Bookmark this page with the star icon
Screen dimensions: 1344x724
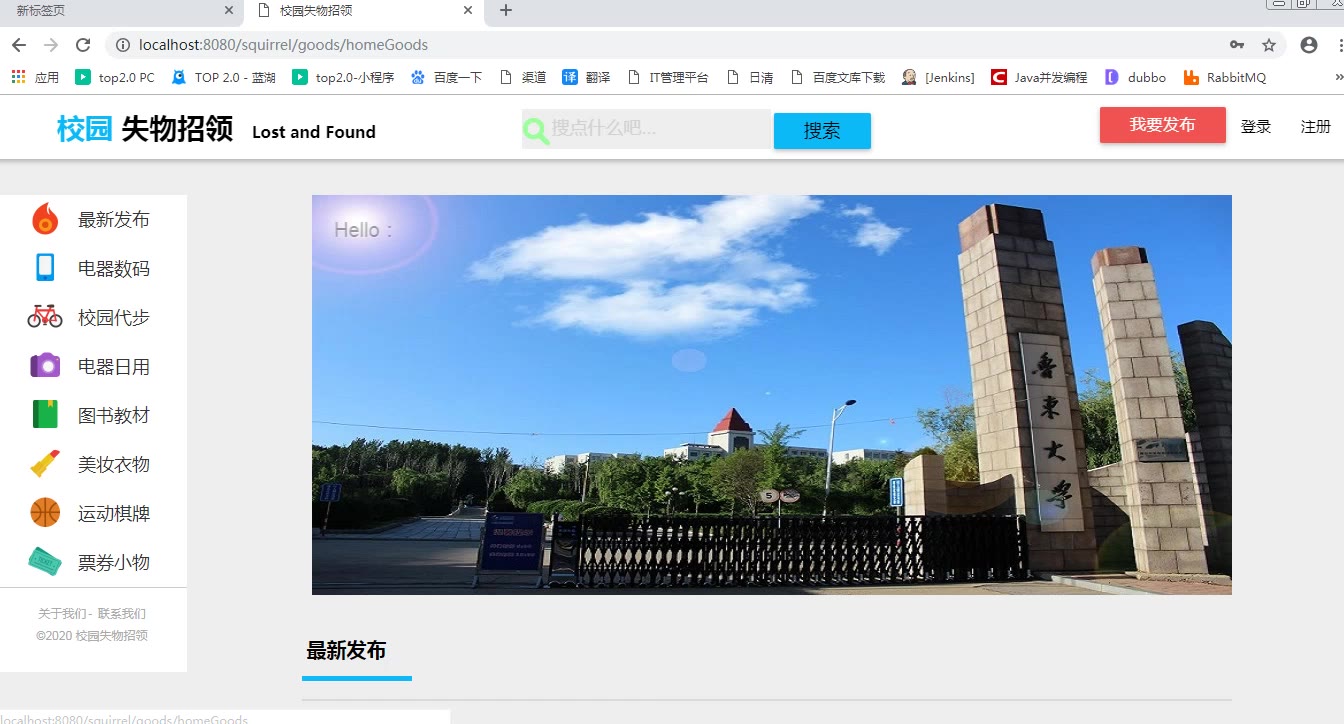(x=1269, y=45)
